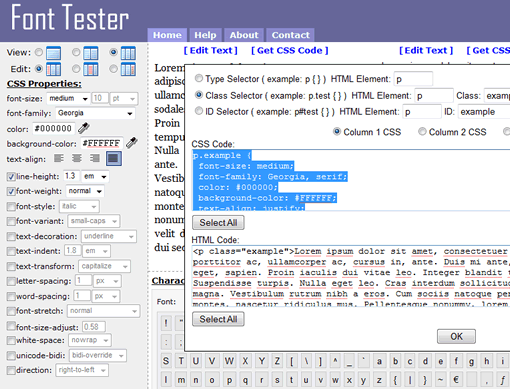Select single-column view layout icon

(53, 53)
